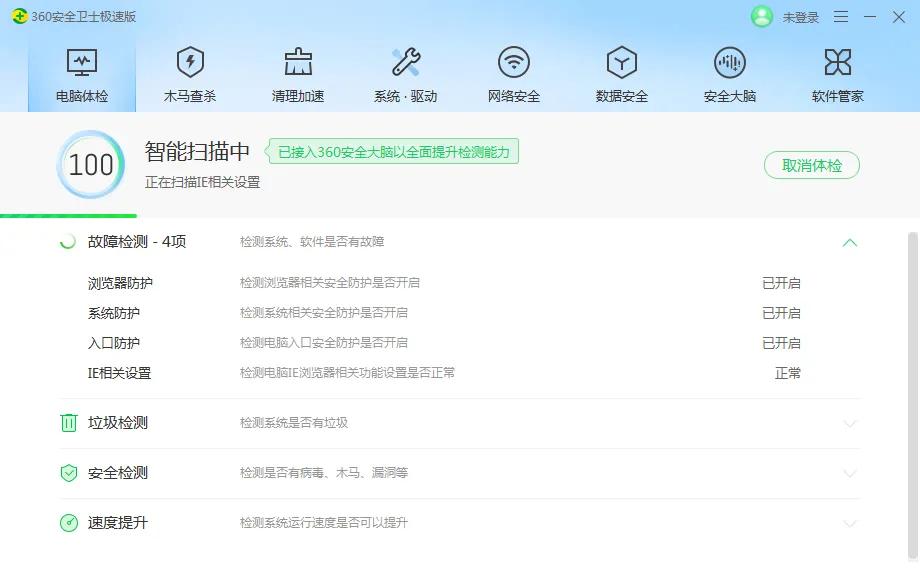Viewport: 920px width, 580px height.
Task: Click the green scan progress bar
Action: pos(67,212)
